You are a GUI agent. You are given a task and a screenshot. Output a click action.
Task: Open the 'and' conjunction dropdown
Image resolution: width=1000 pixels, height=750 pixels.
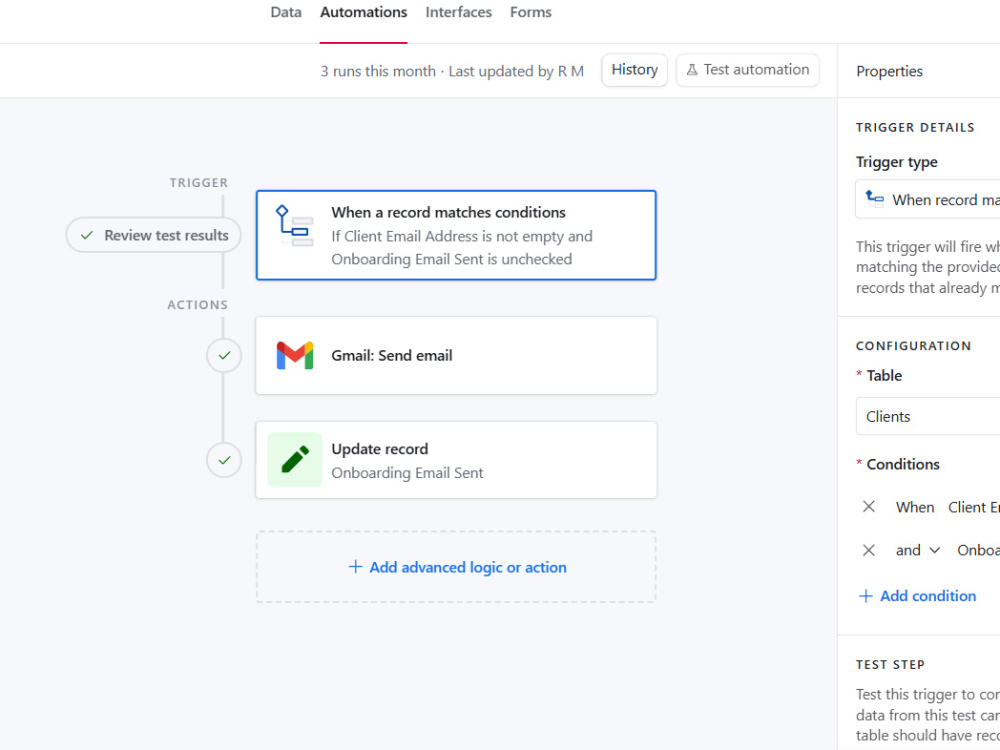tap(918, 550)
